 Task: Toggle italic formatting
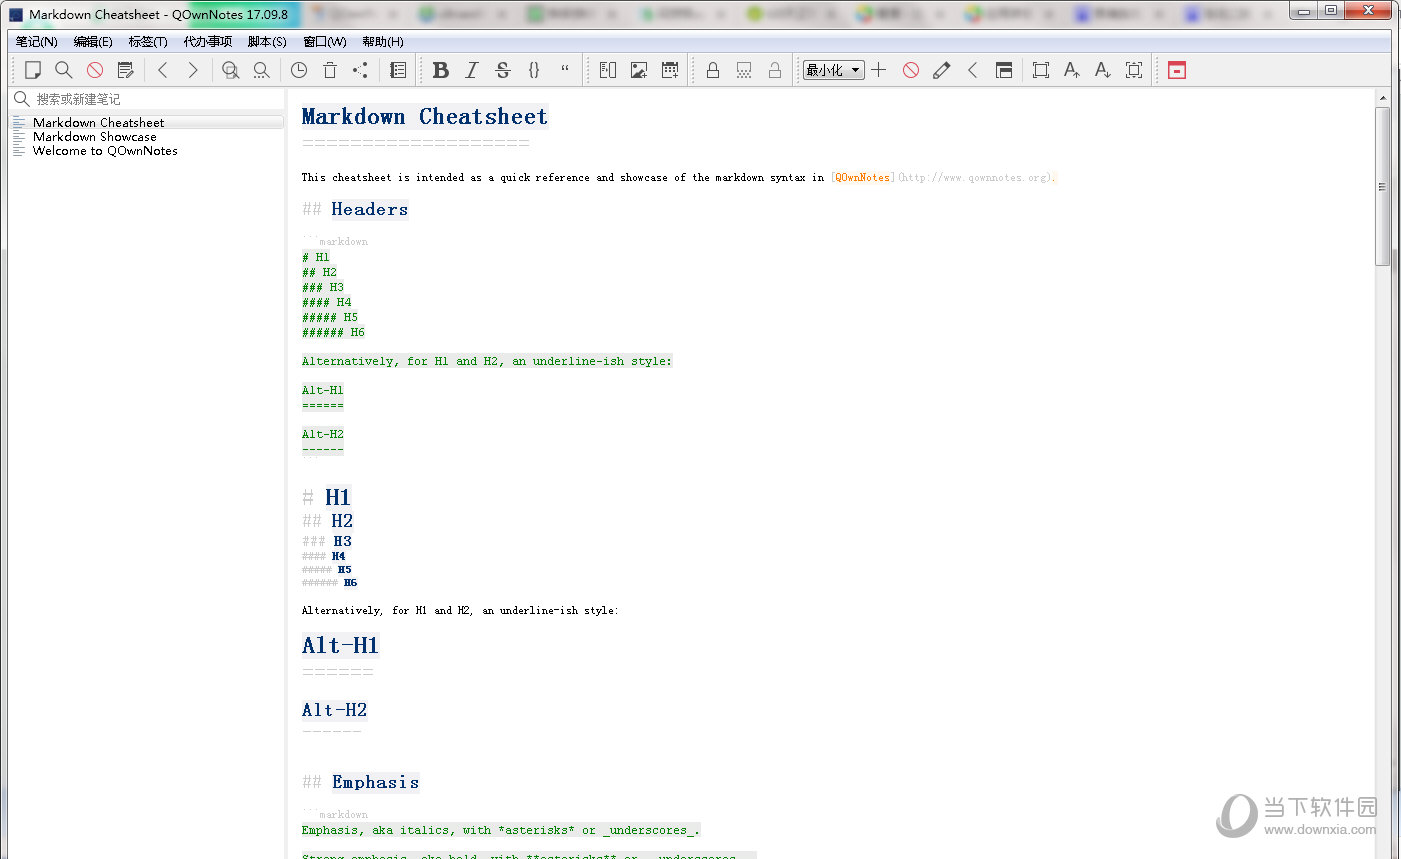point(472,70)
